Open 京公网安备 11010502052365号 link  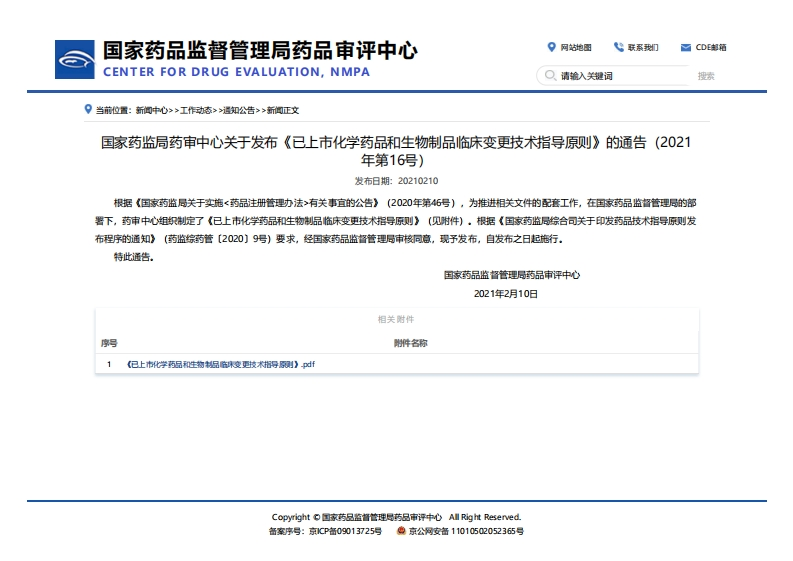466,531
